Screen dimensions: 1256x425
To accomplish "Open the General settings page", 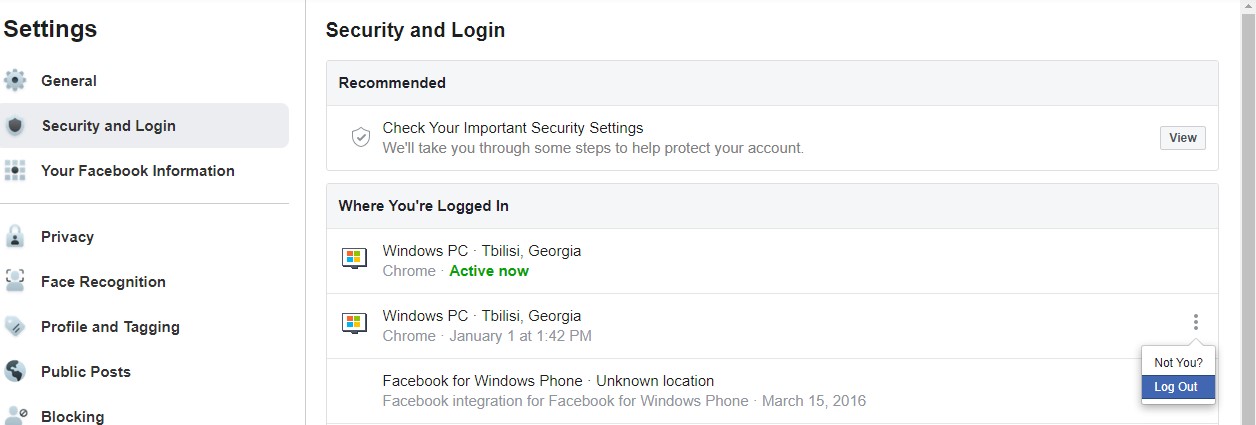I will click(69, 81).
